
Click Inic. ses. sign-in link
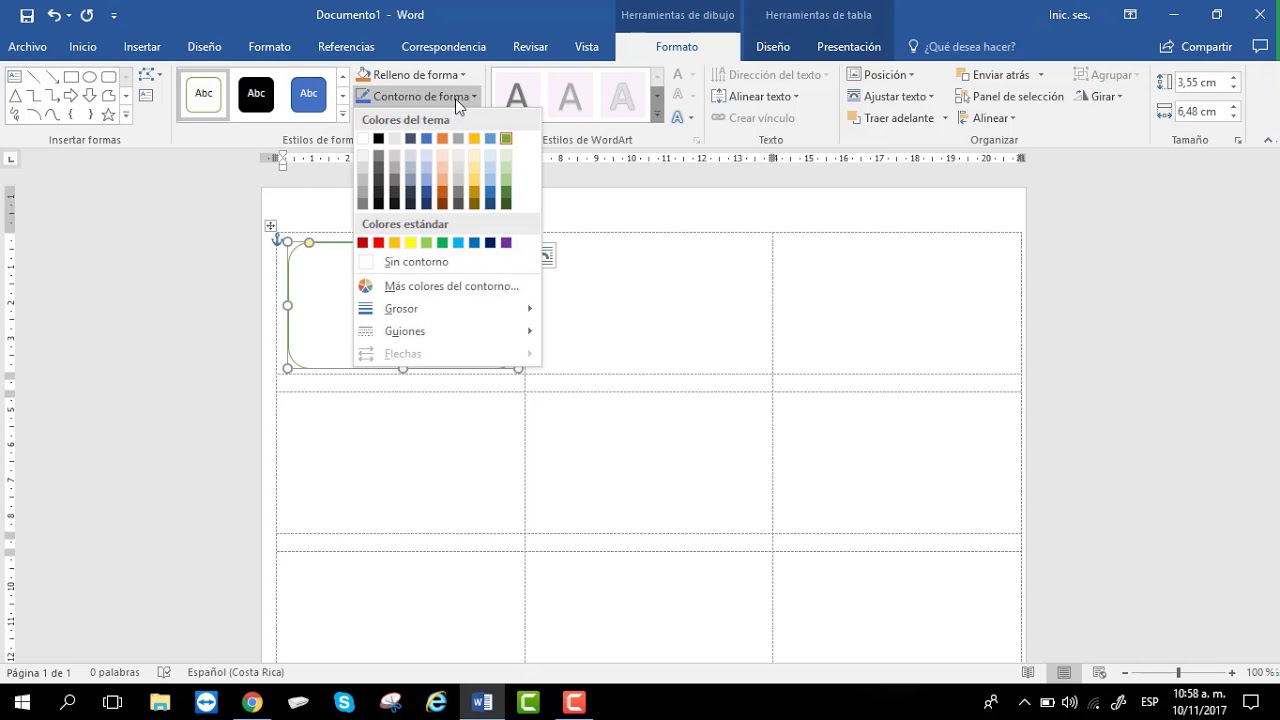1070,15
